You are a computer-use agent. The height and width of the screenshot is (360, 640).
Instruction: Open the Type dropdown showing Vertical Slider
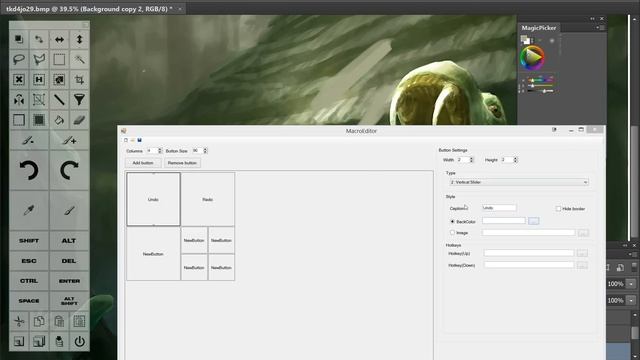[519, 182]
